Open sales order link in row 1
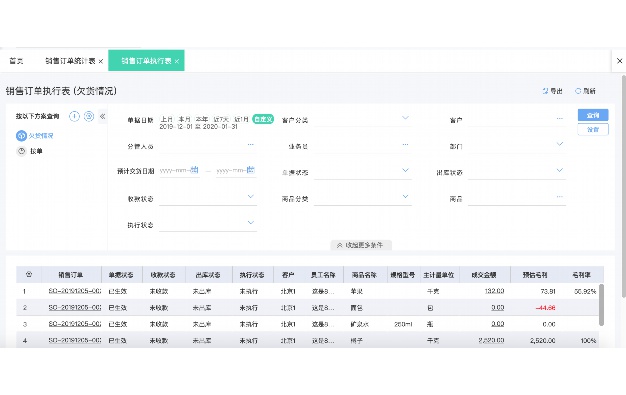626x395 pixels. click(x=75, y=291)
